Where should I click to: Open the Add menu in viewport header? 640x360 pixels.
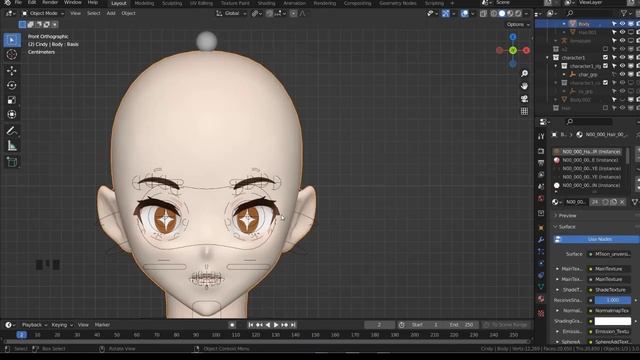[x=111, y=13]
